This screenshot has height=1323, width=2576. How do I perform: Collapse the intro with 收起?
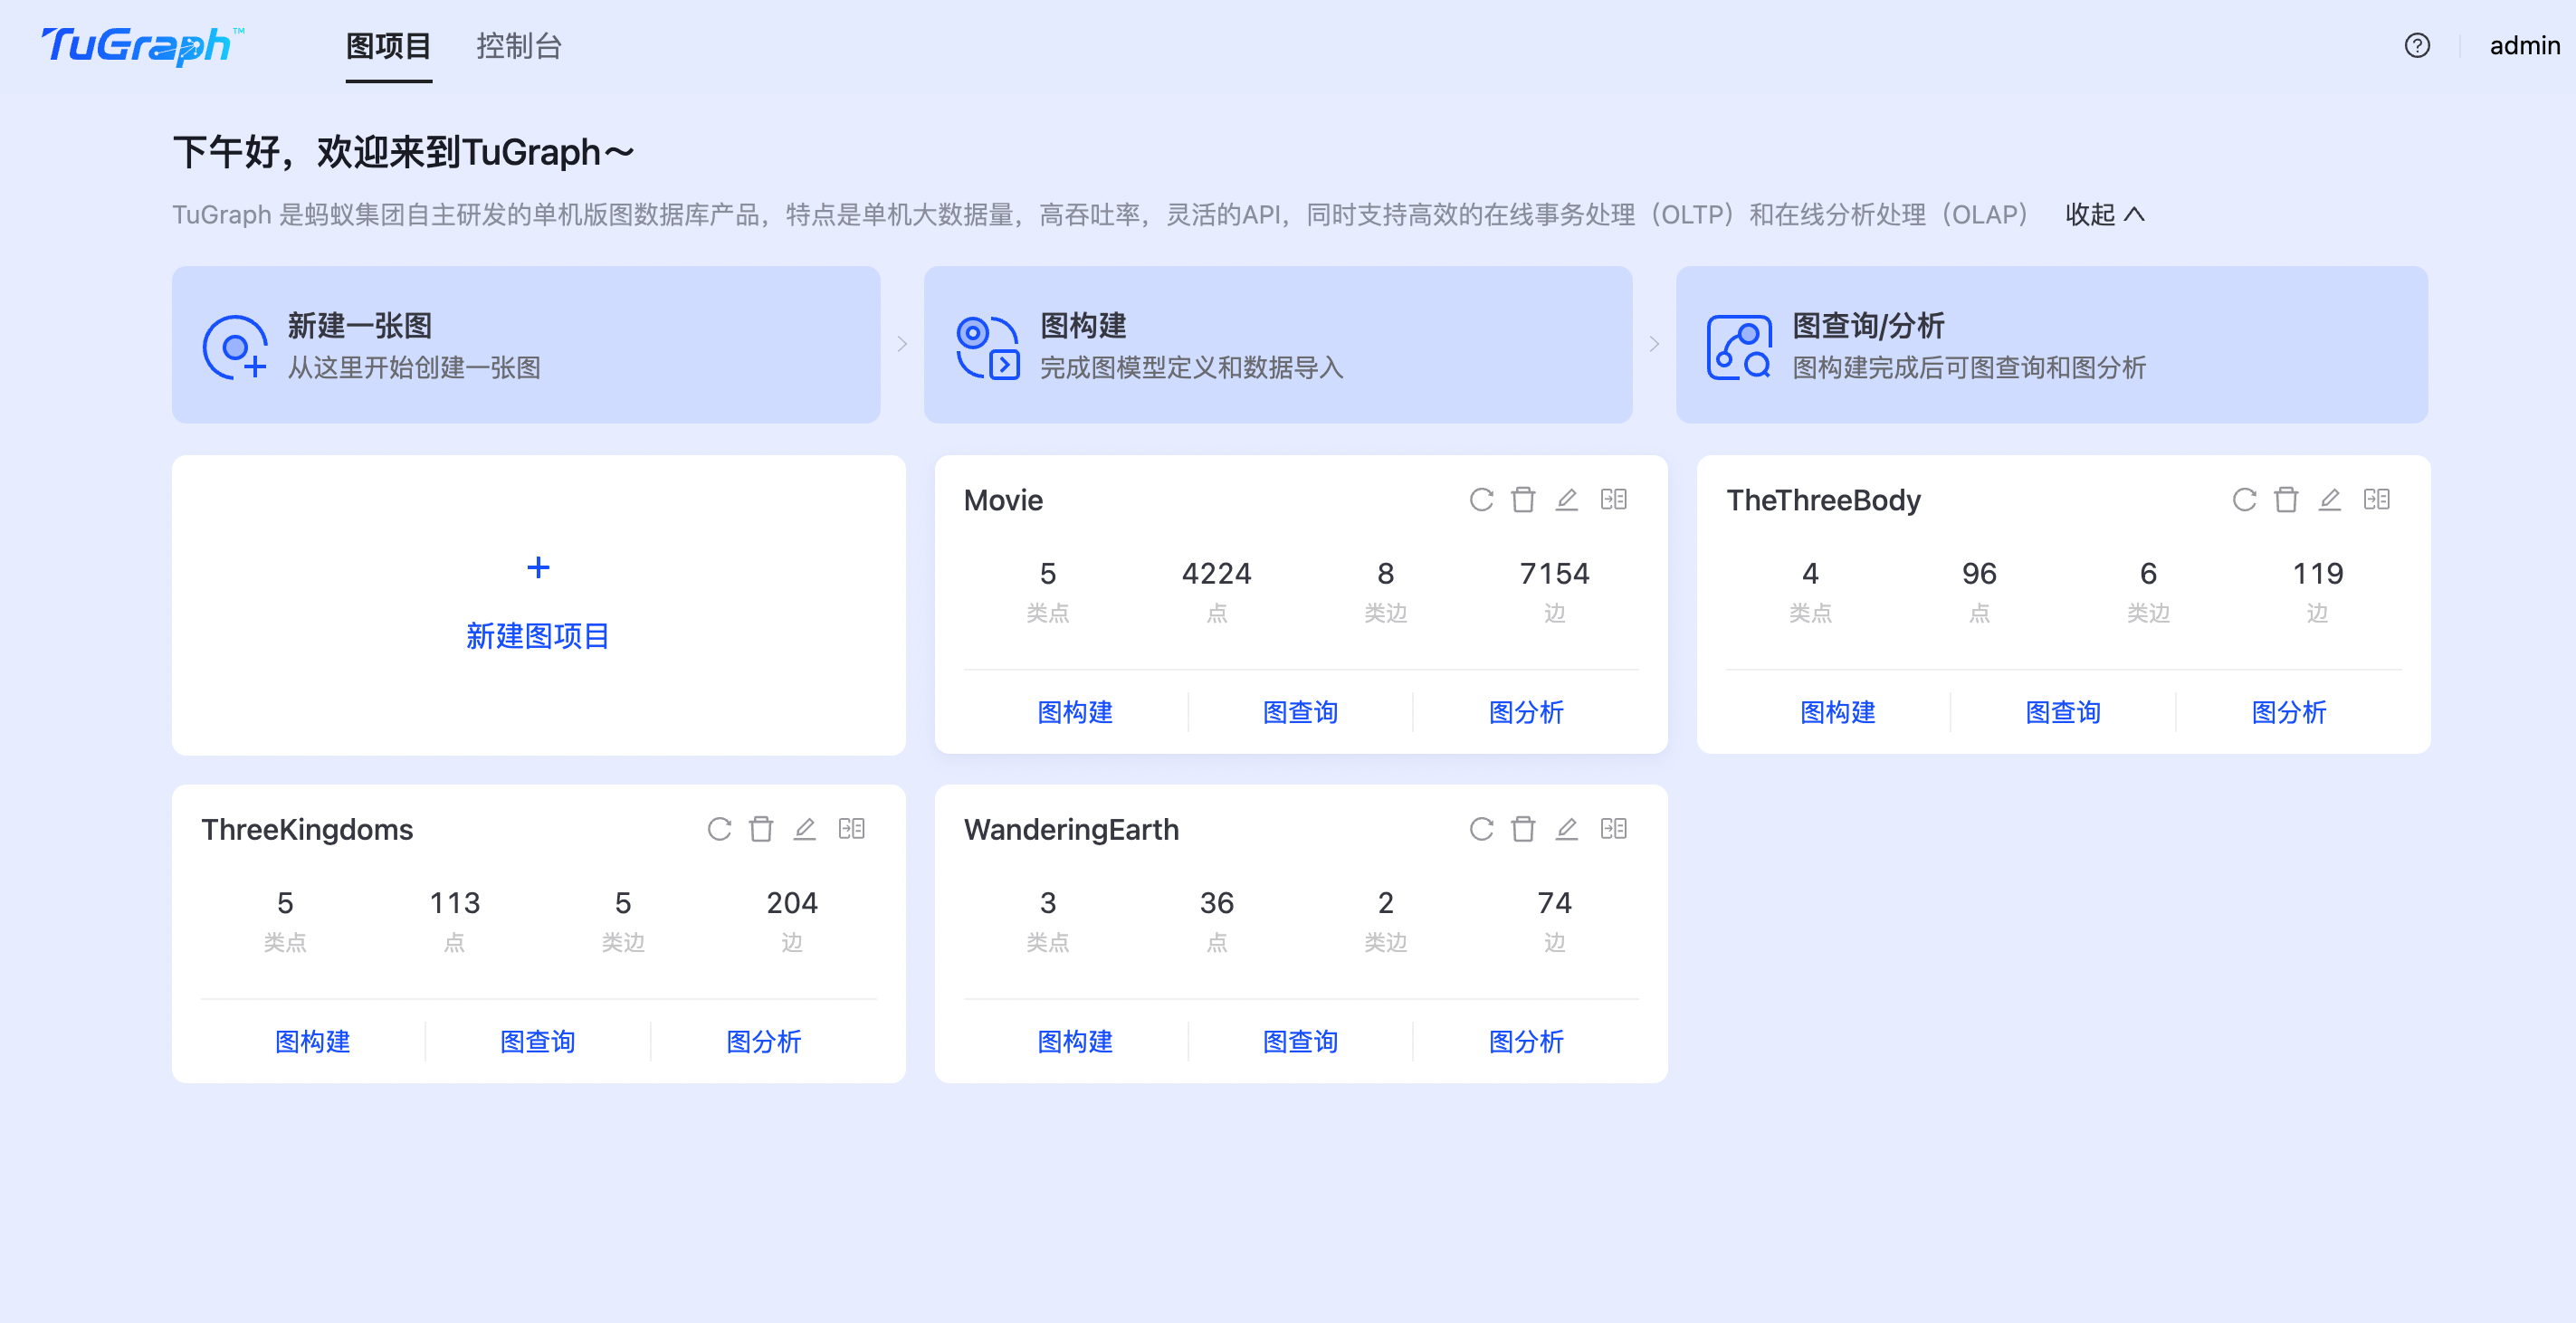pos(2105,214)
